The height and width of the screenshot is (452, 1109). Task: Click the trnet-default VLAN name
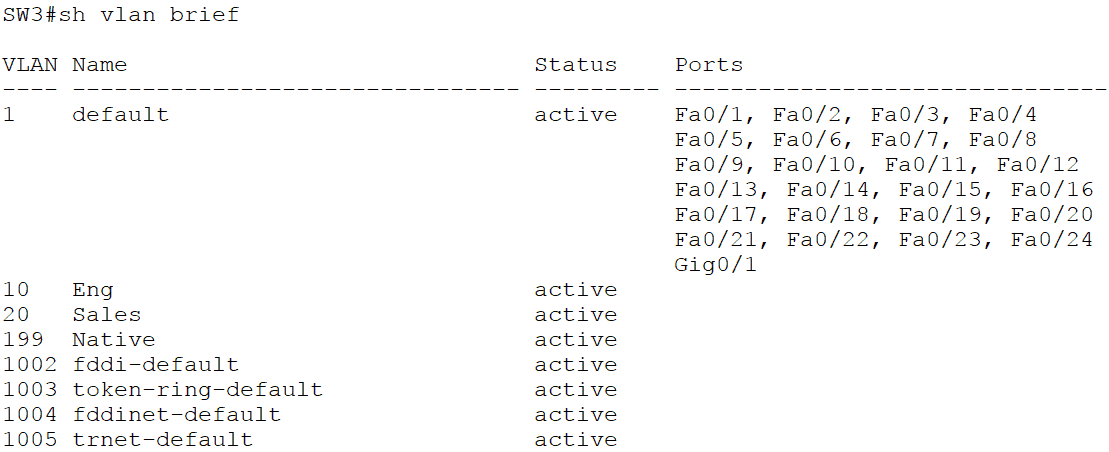click(x=162, y=440)
